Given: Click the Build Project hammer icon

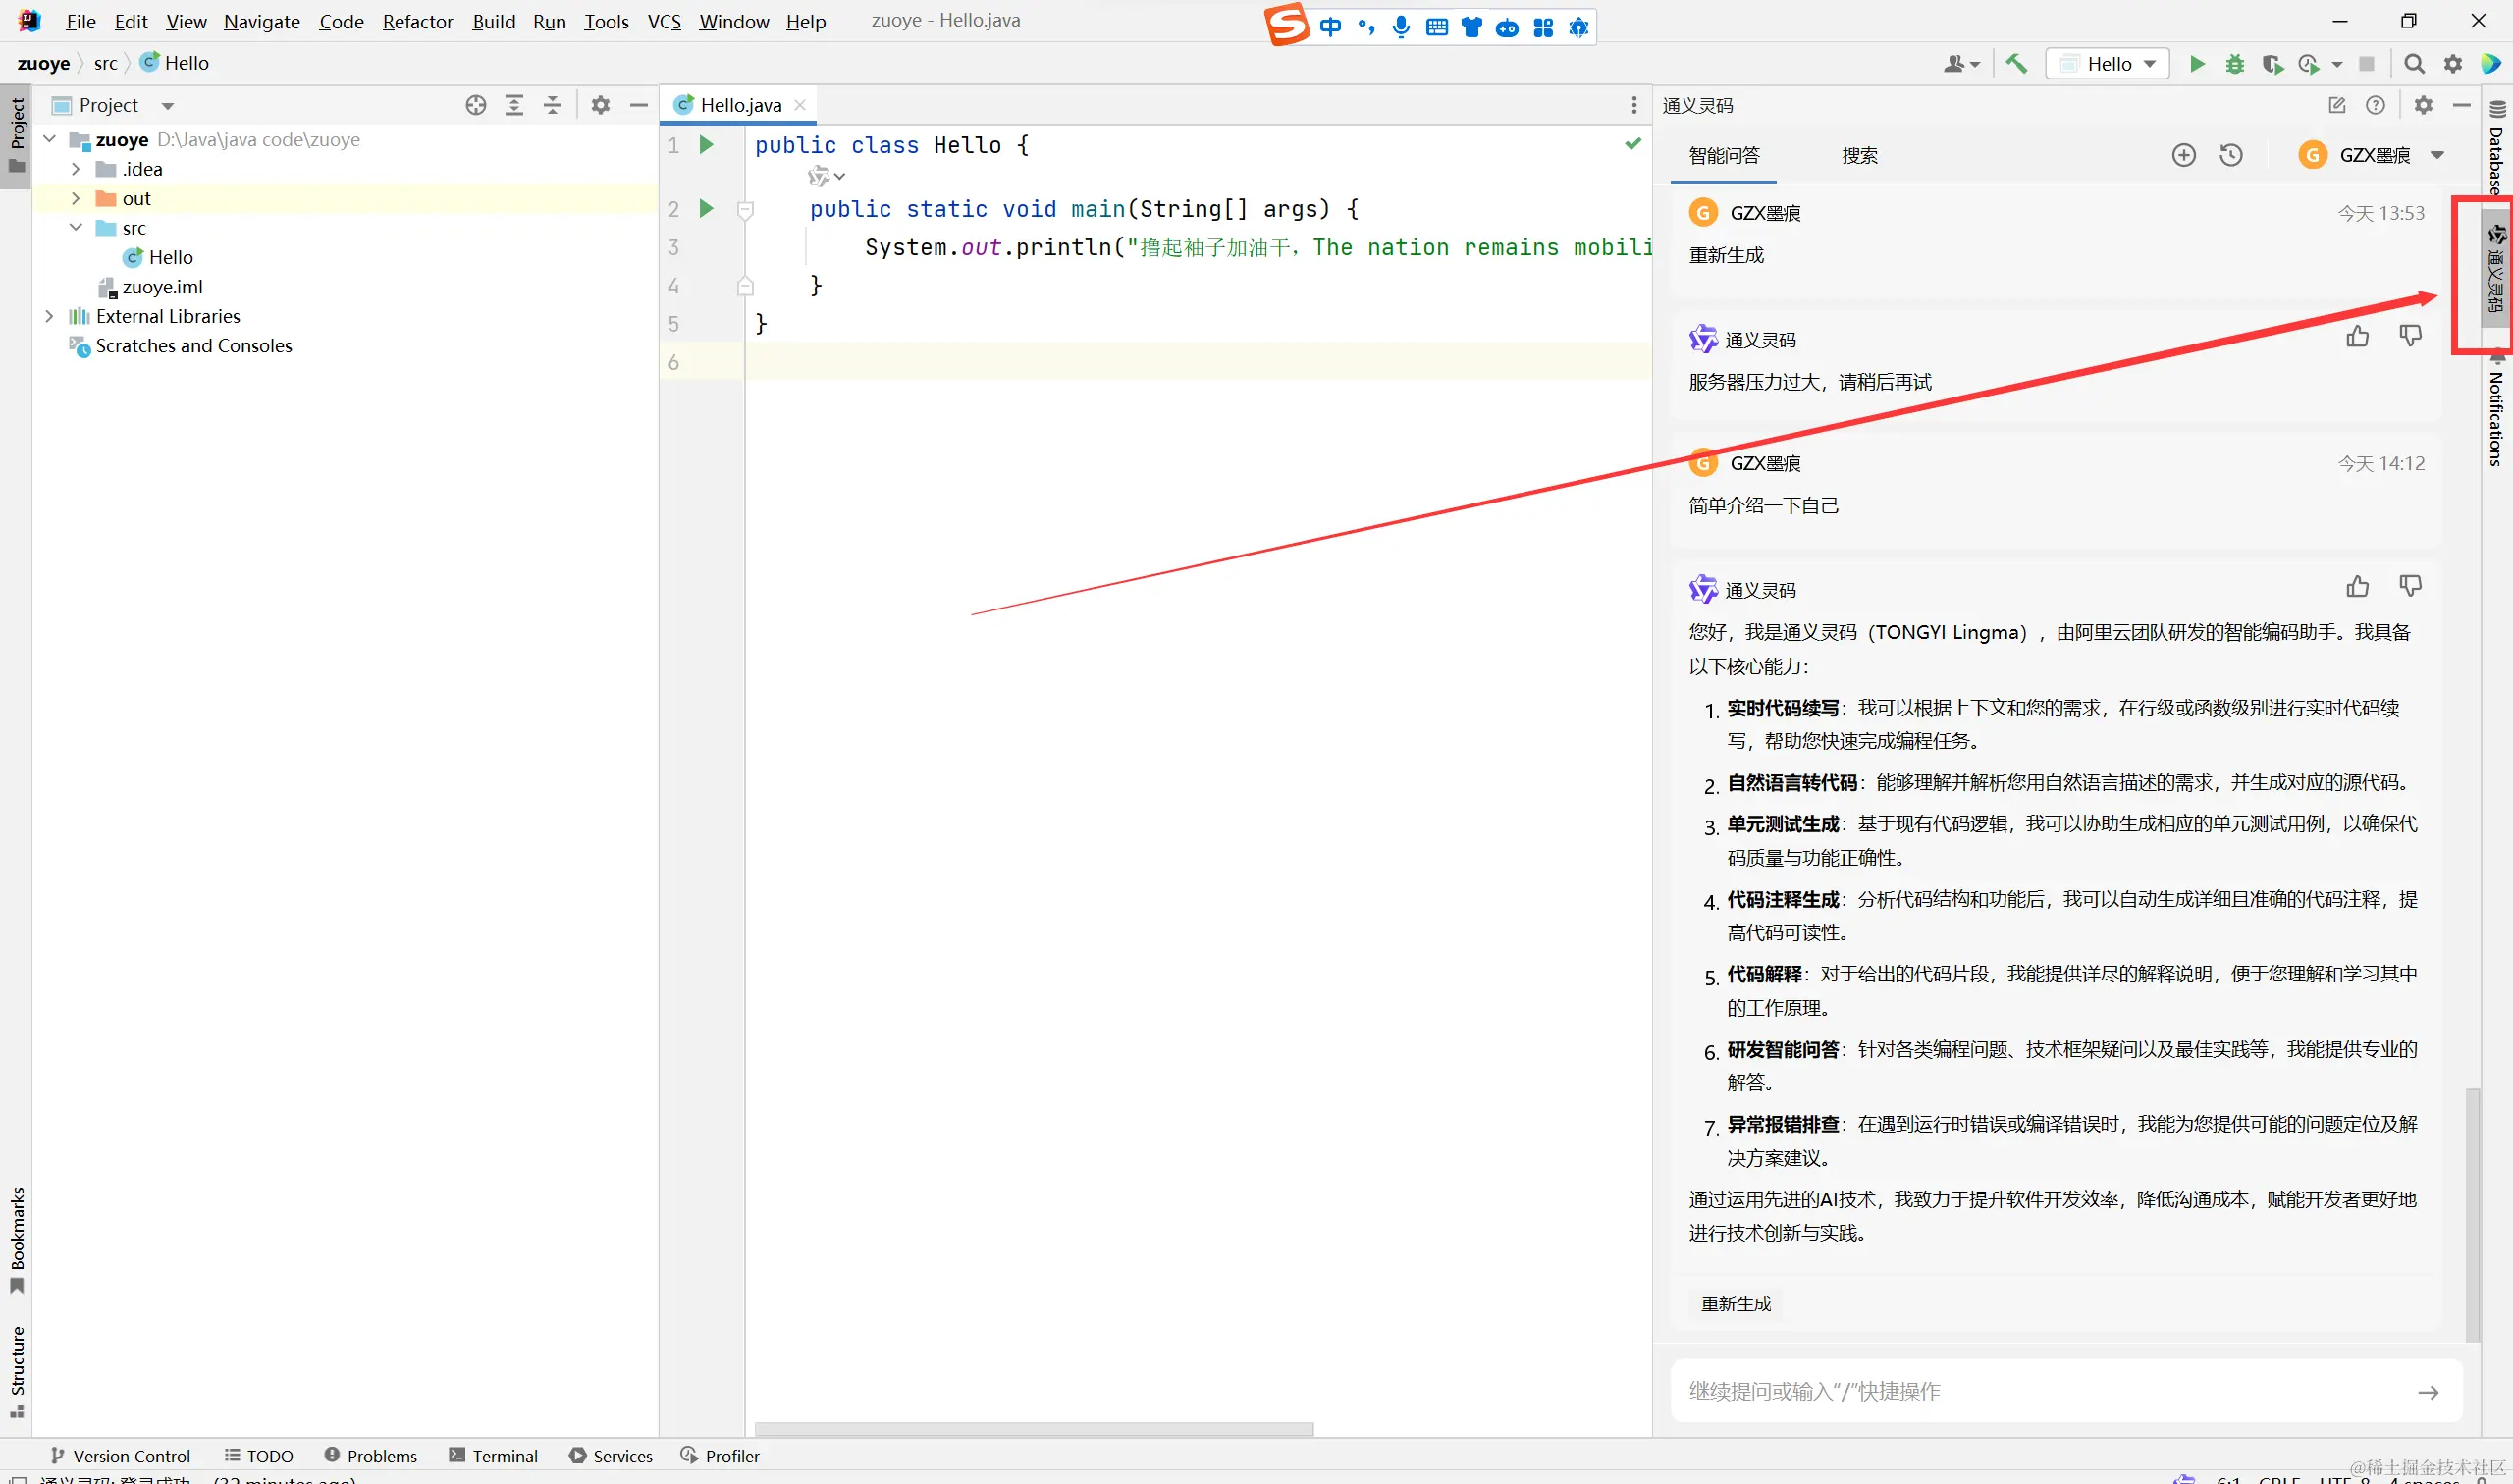Looking at the screenshot, I should pos(2016,64).
